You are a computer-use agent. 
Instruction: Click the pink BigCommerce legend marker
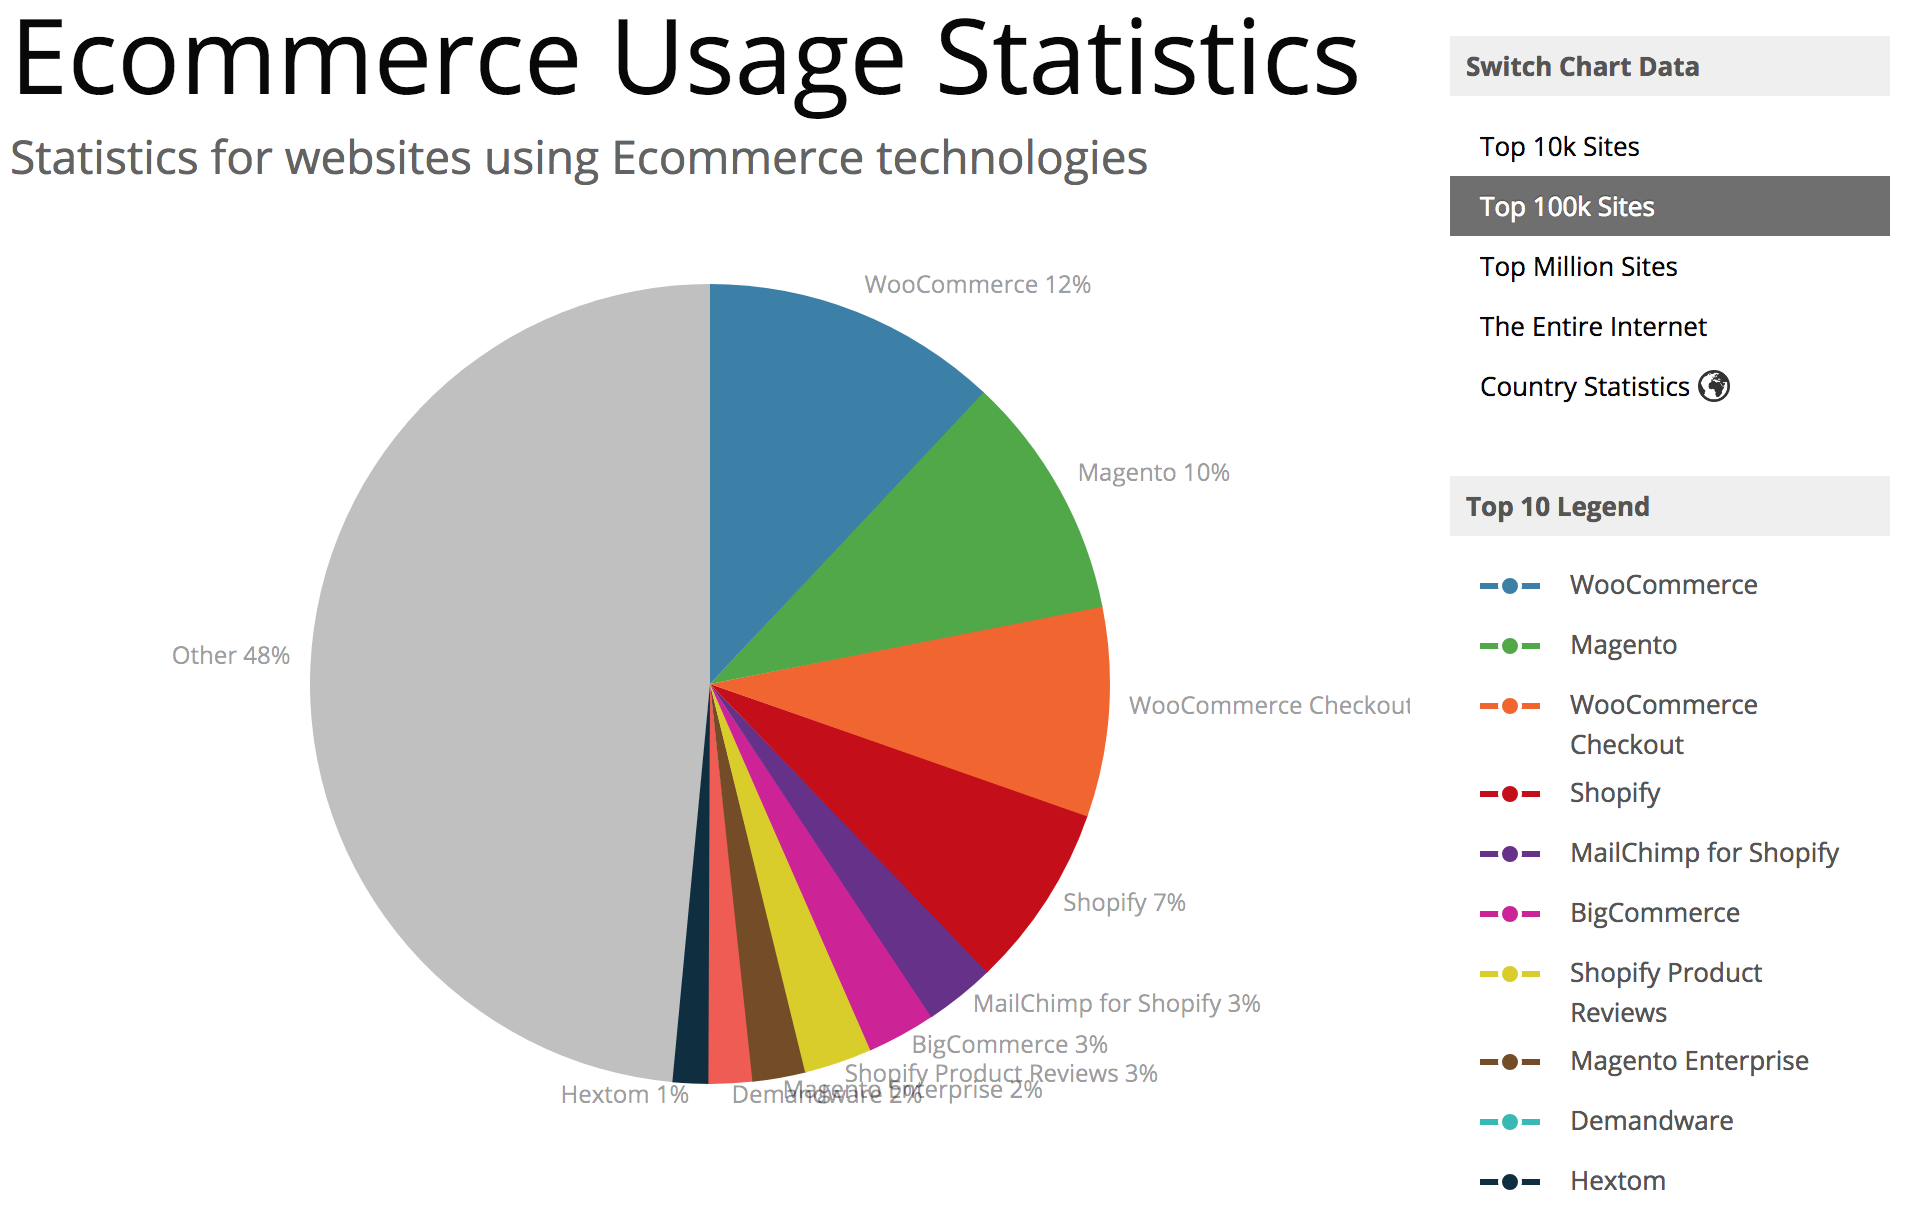pyautogui.click(x=1510, y=914)
